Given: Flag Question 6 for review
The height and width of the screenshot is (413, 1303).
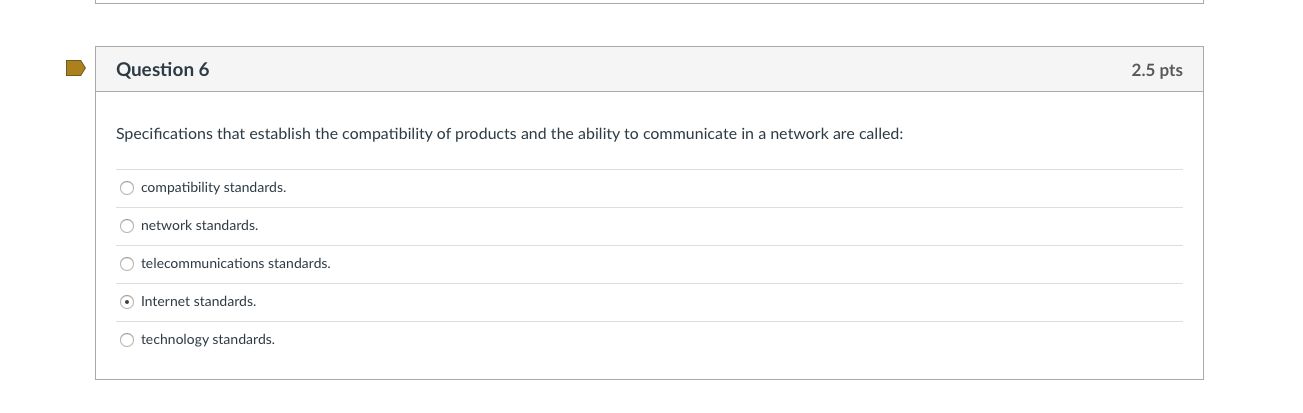Looking at the screenshot, I should coord(75,68).
